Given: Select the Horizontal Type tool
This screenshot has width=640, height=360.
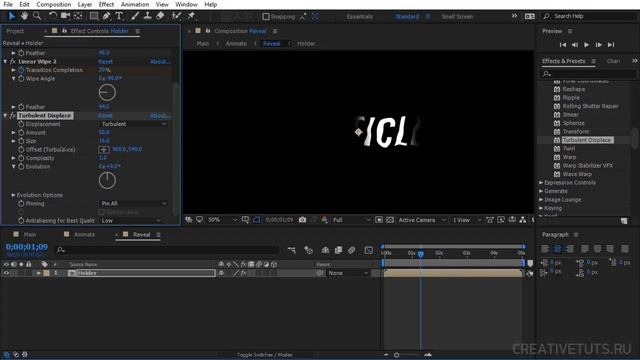Looking at the screenshot, I should 119,16.
